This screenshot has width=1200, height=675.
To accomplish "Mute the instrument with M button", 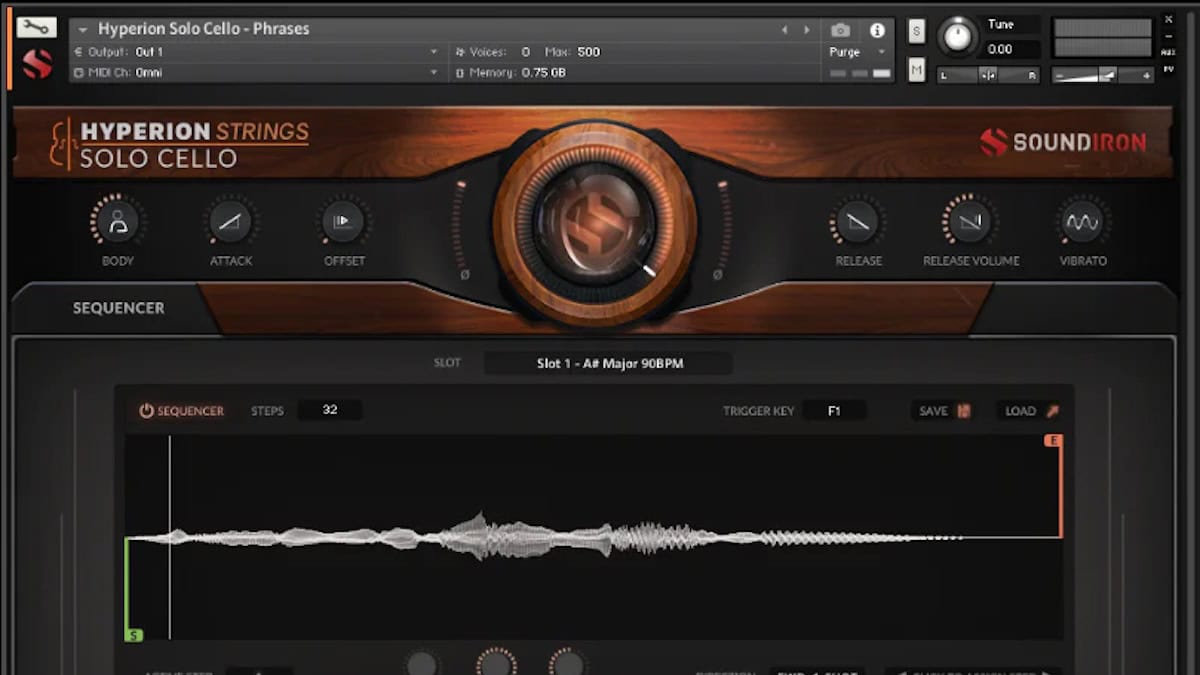I will [x=916, y=69].
